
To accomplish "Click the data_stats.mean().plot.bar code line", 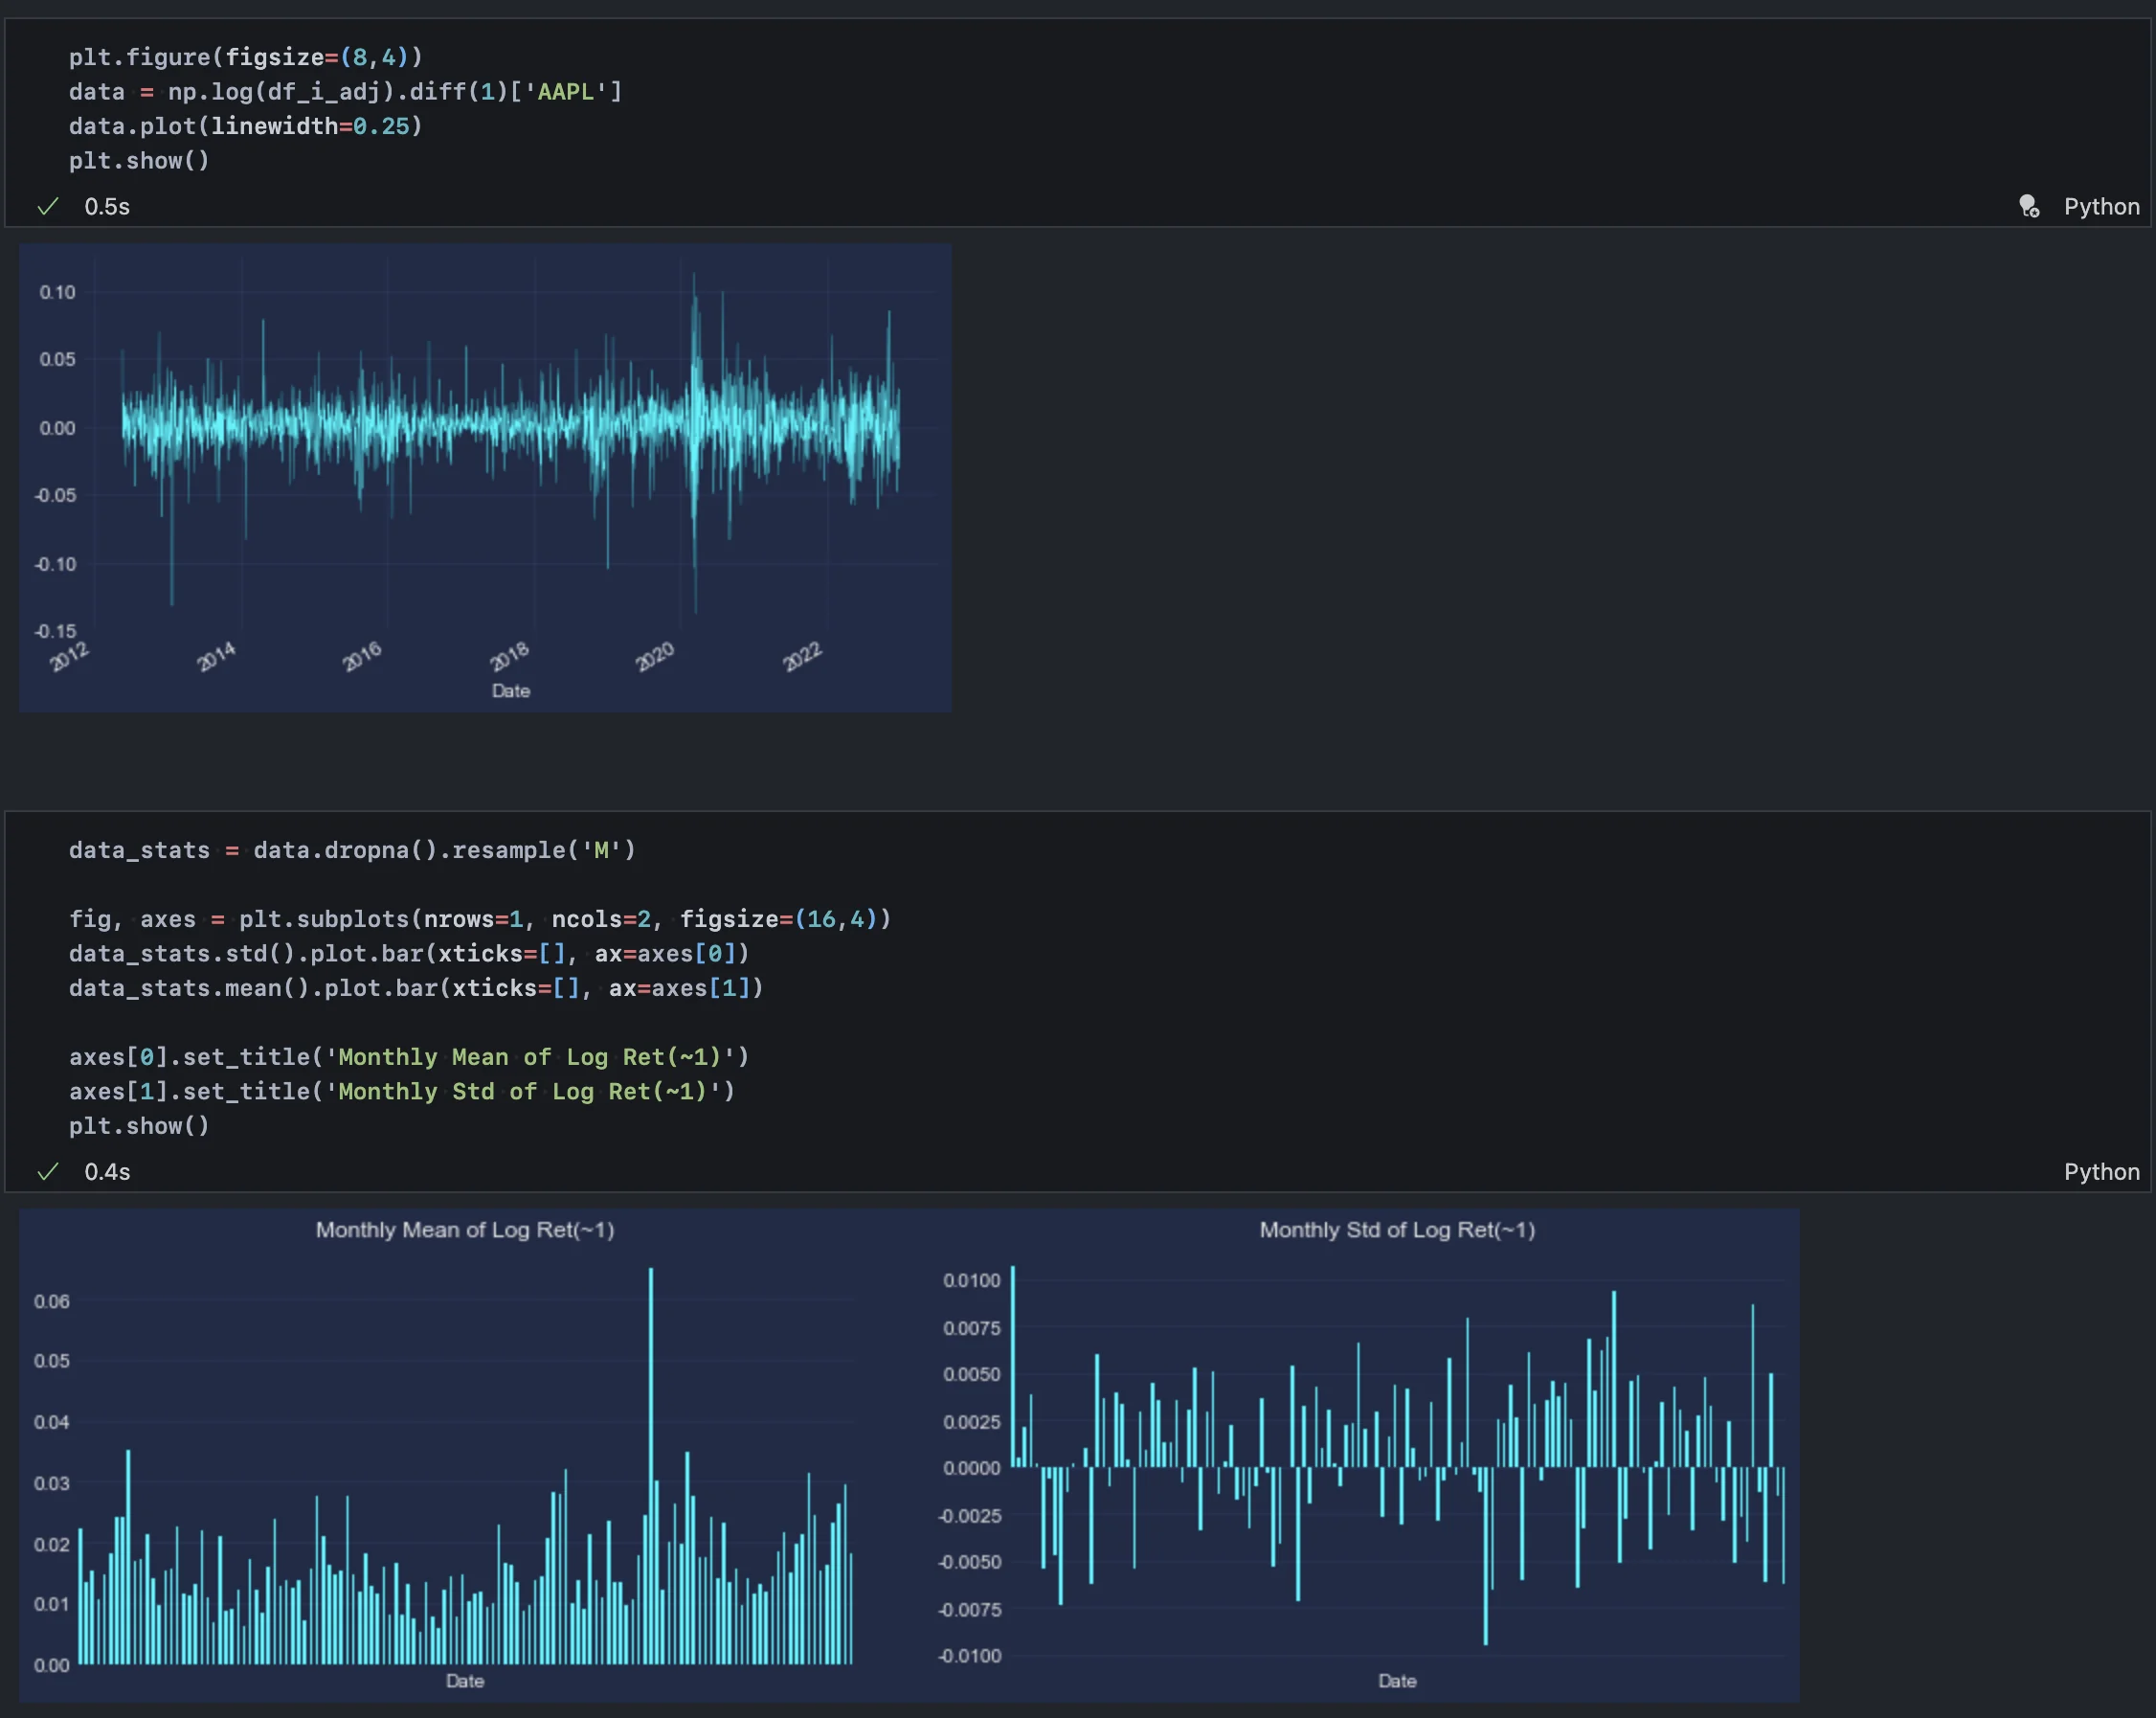I will [416, 988].
